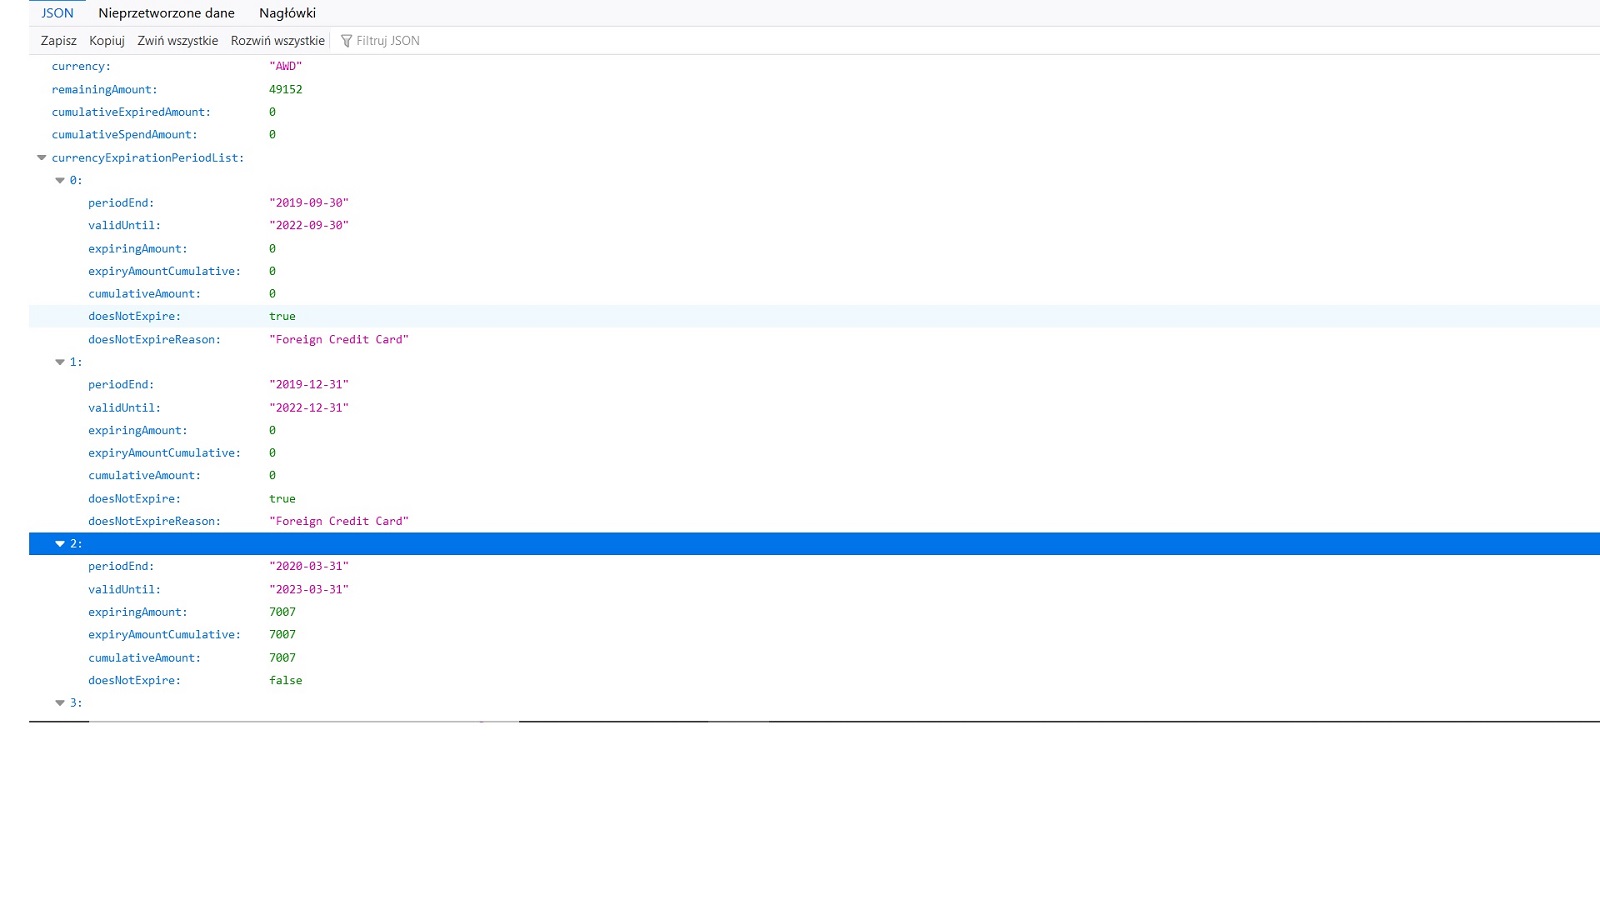Select periodEnd value "2019-09-30"
The image size is (1600, 900).
(309, 203)
